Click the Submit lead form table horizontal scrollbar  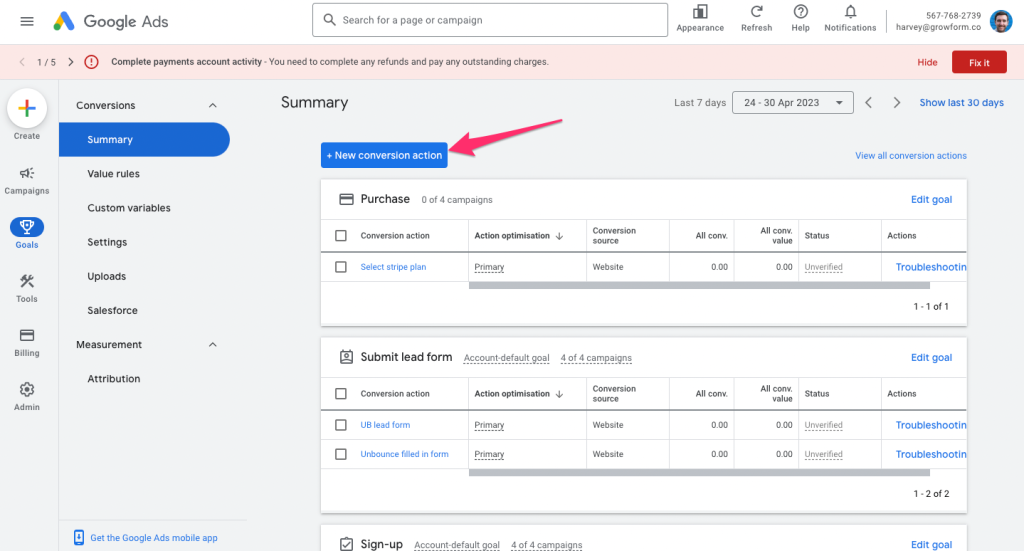click(699, 473)
